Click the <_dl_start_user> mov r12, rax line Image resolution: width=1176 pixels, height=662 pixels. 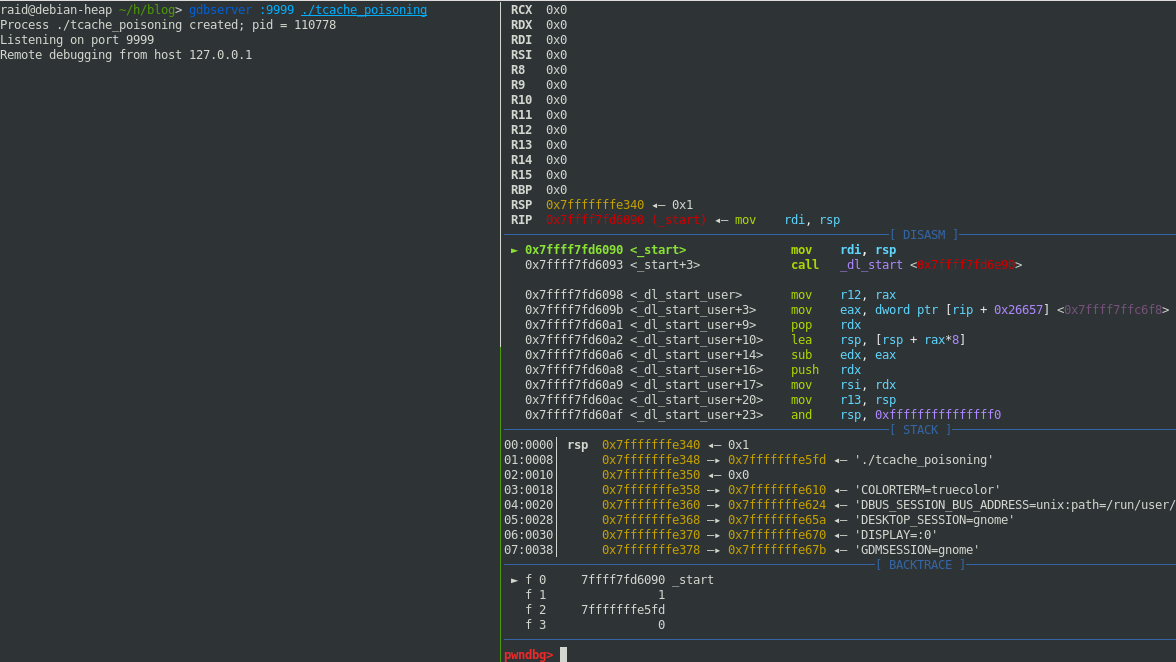(x=710, y=295)
